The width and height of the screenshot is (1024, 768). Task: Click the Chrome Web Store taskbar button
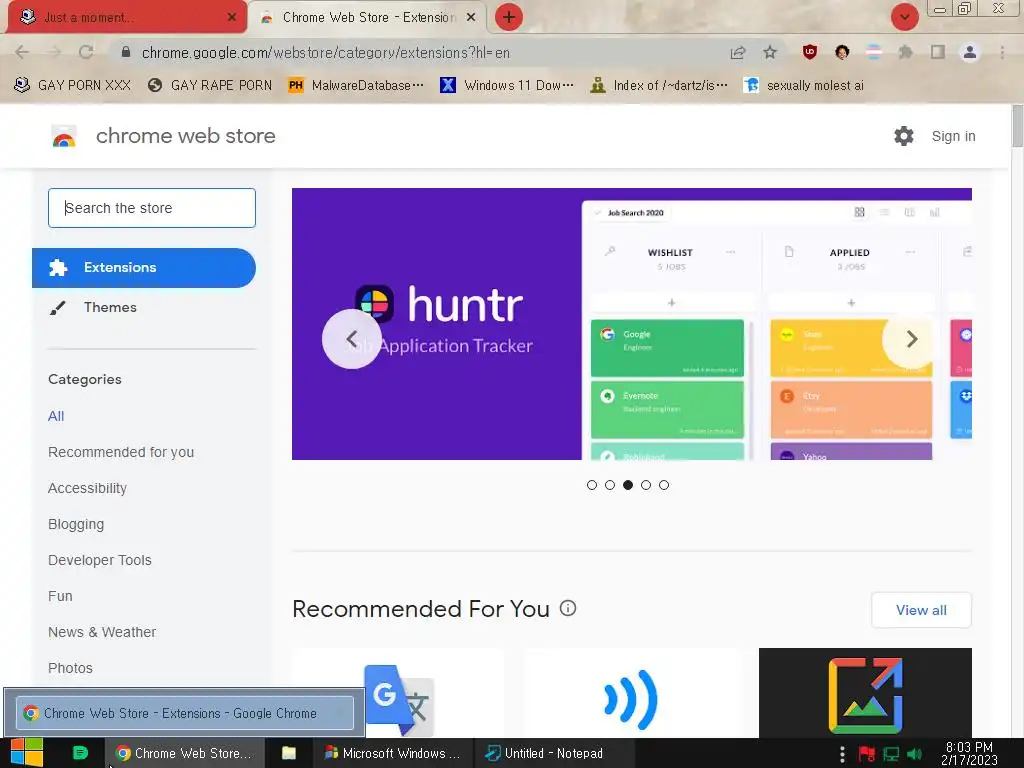[184, 753]
